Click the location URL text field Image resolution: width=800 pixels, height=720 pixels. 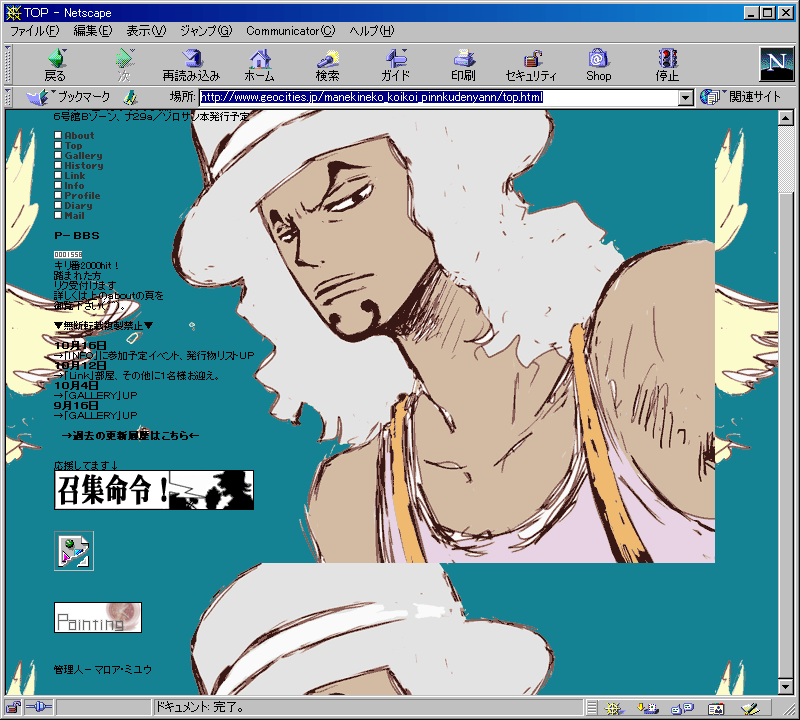click(x=439, y=97)
